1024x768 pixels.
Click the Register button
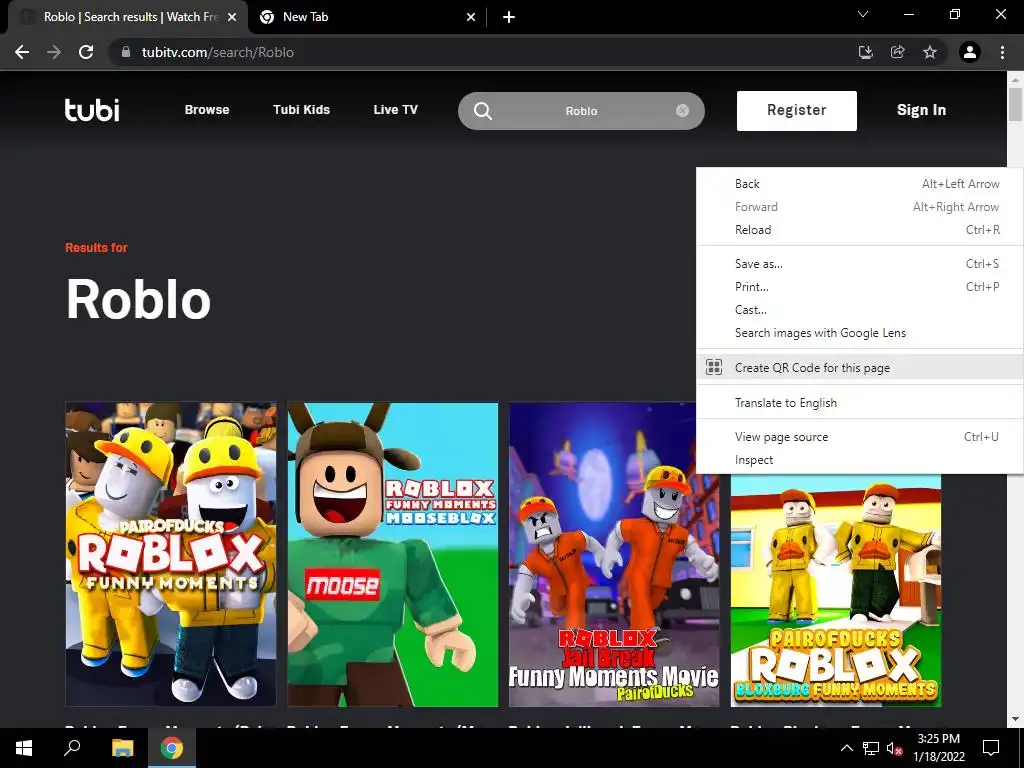797,110
